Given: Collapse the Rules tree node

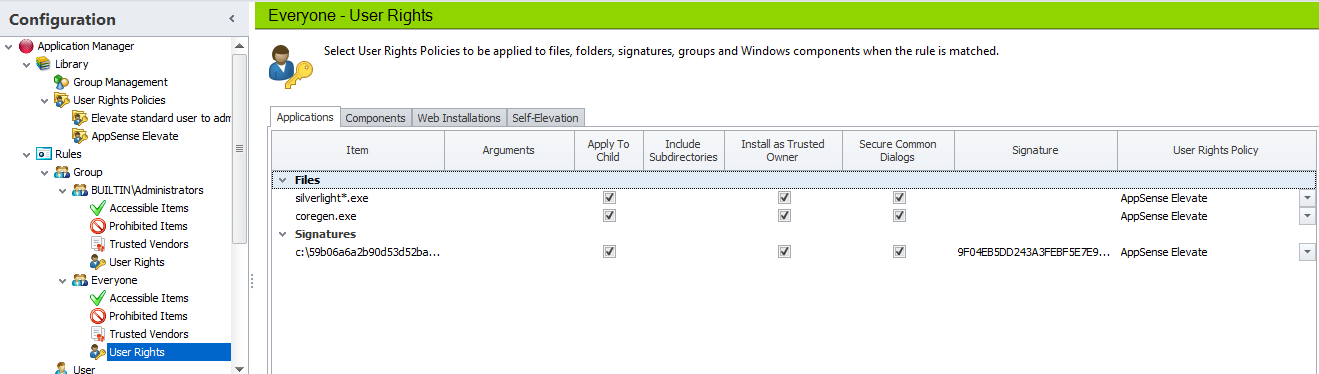Looking at the screenshot, I should 26,154.
